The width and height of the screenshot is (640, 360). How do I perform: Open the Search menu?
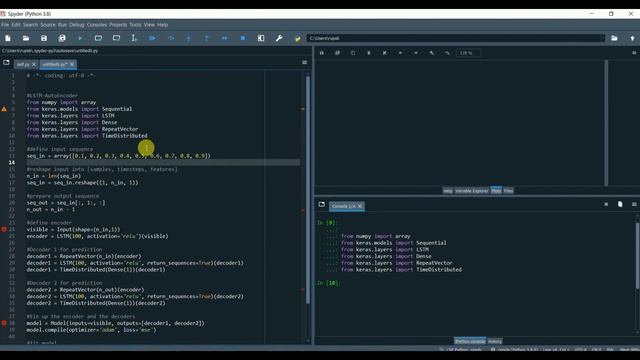30,25
